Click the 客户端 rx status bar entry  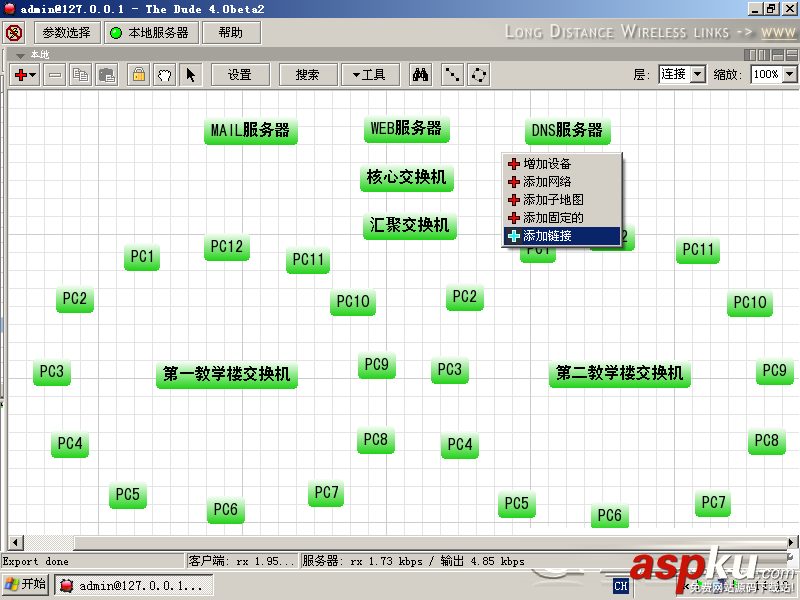(x=242, y=561)
